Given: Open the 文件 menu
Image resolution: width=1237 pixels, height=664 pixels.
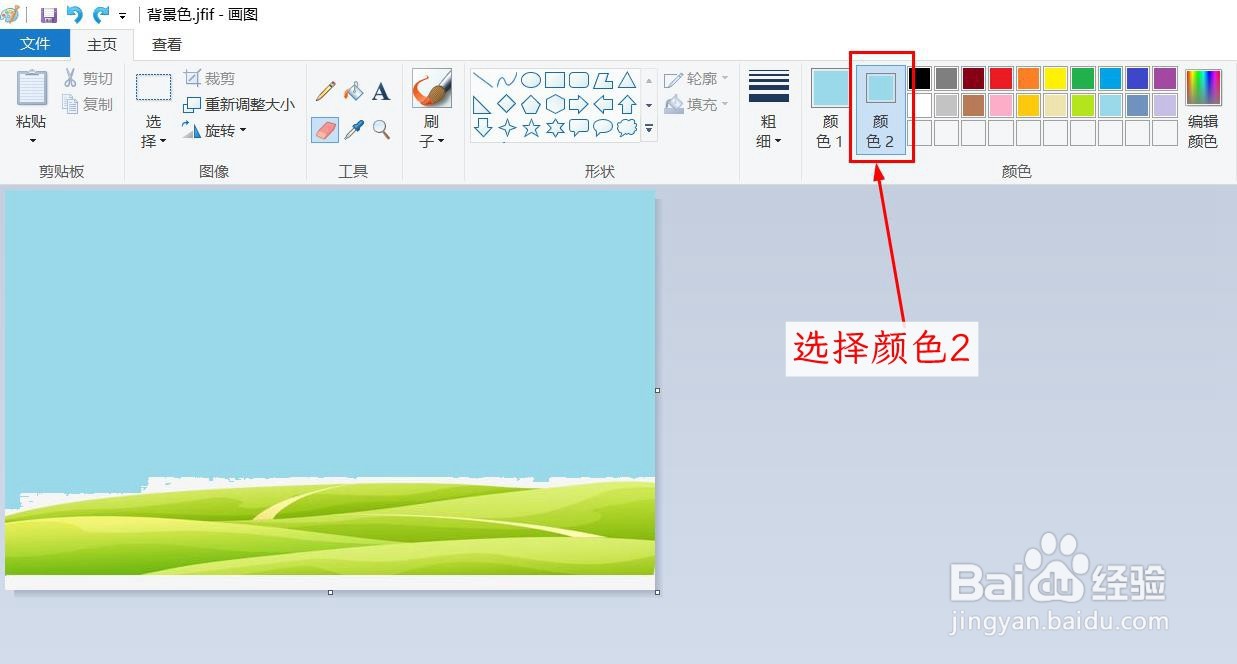Looking at the screenshot, I should 35,44.
